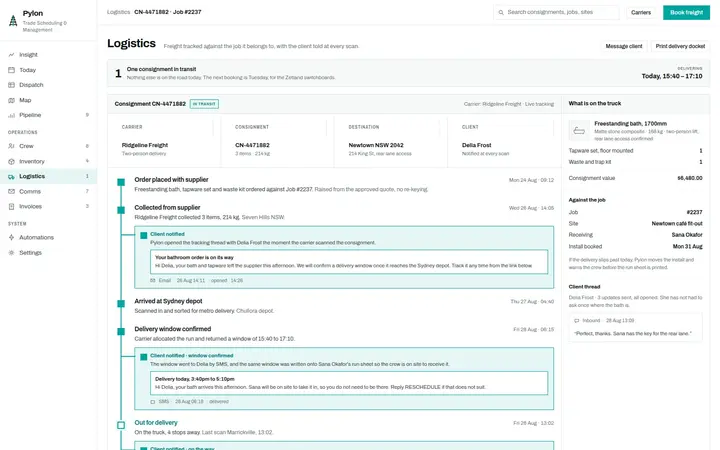The height and width of the screenshot is (450, 720).
Task: Click the Book freight button
Action: tap(686, 12)
